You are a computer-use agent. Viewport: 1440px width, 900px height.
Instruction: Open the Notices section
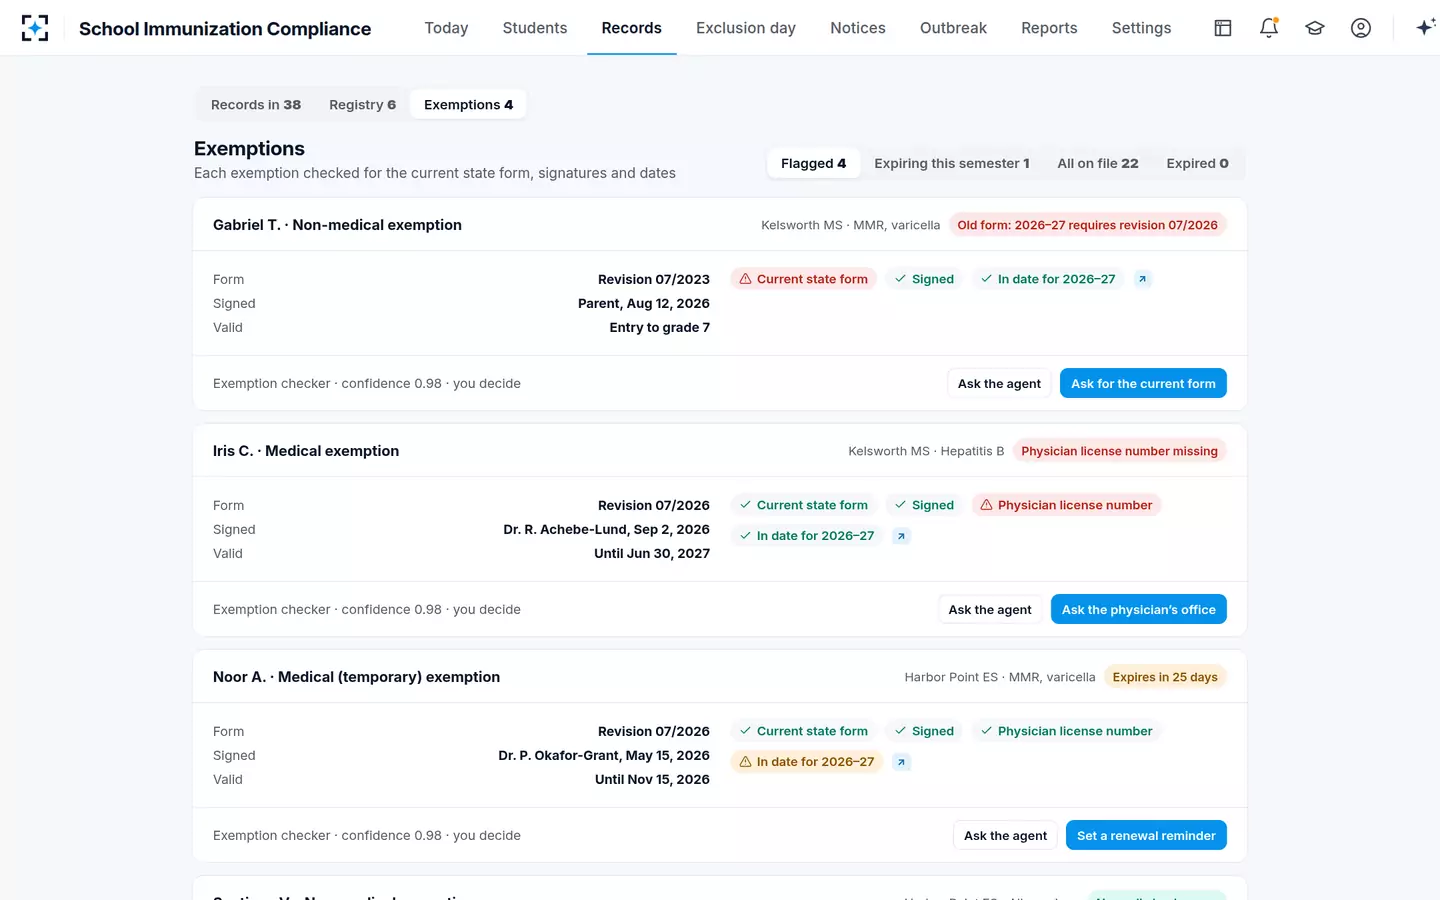[858, 28]
